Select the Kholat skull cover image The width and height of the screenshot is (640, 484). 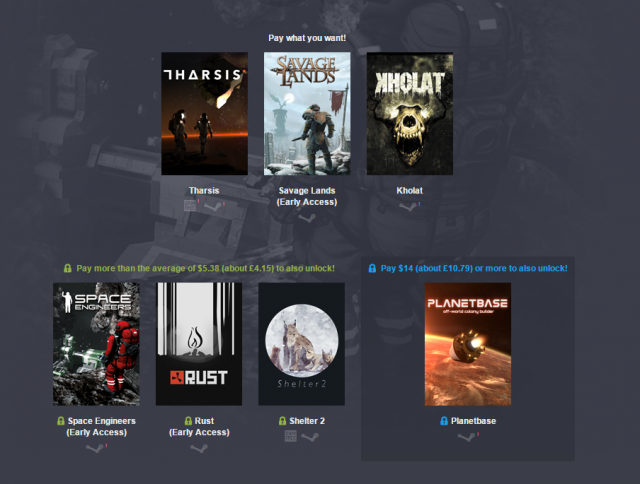(410, 114)
